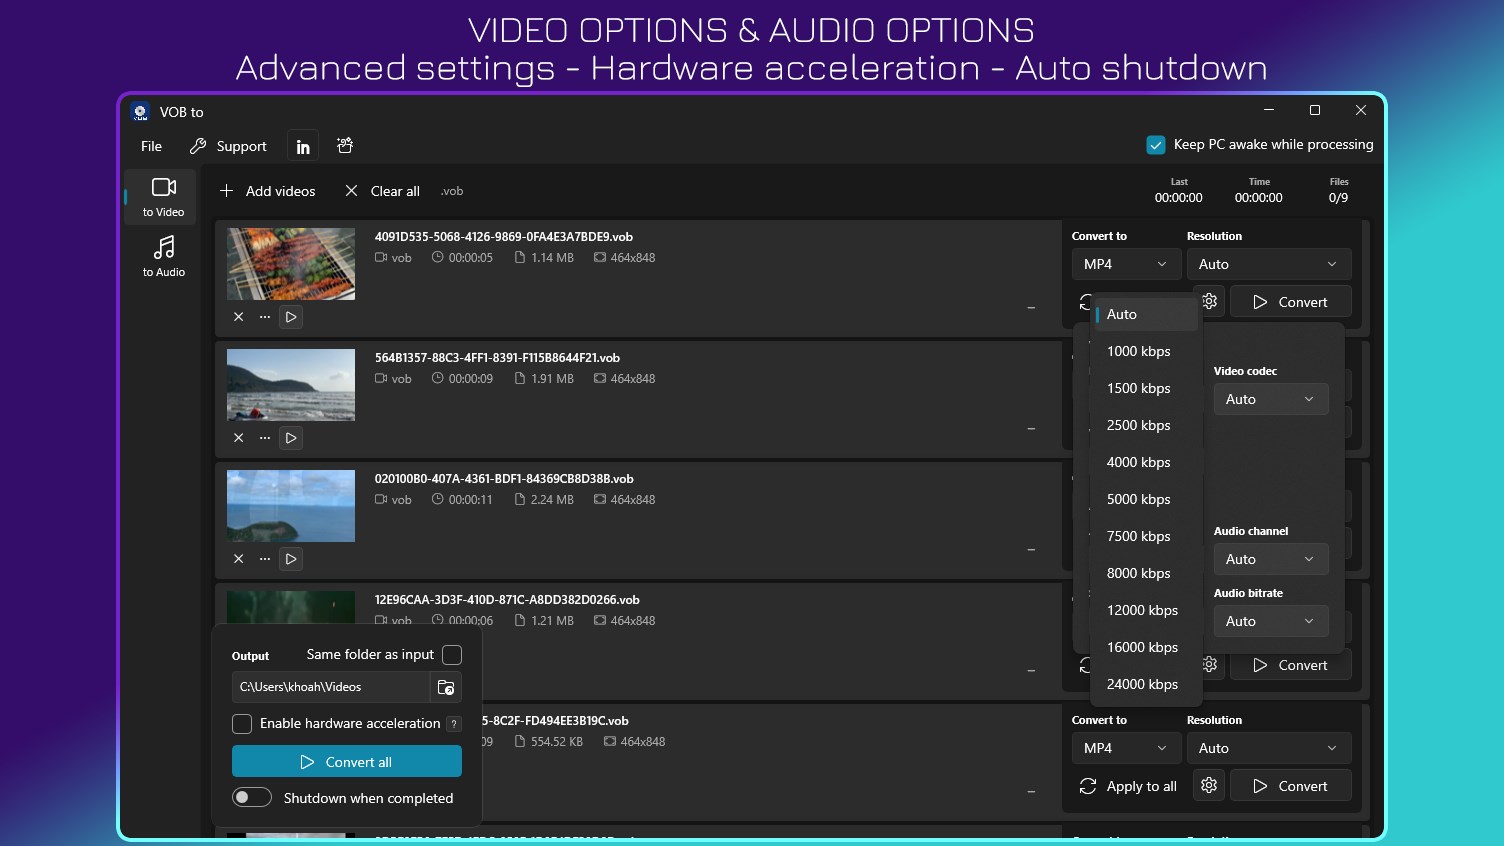Open the gift/what's-new icon next to LinkedIn
This screenshot has height=846, width=1504.
[344, 145]
